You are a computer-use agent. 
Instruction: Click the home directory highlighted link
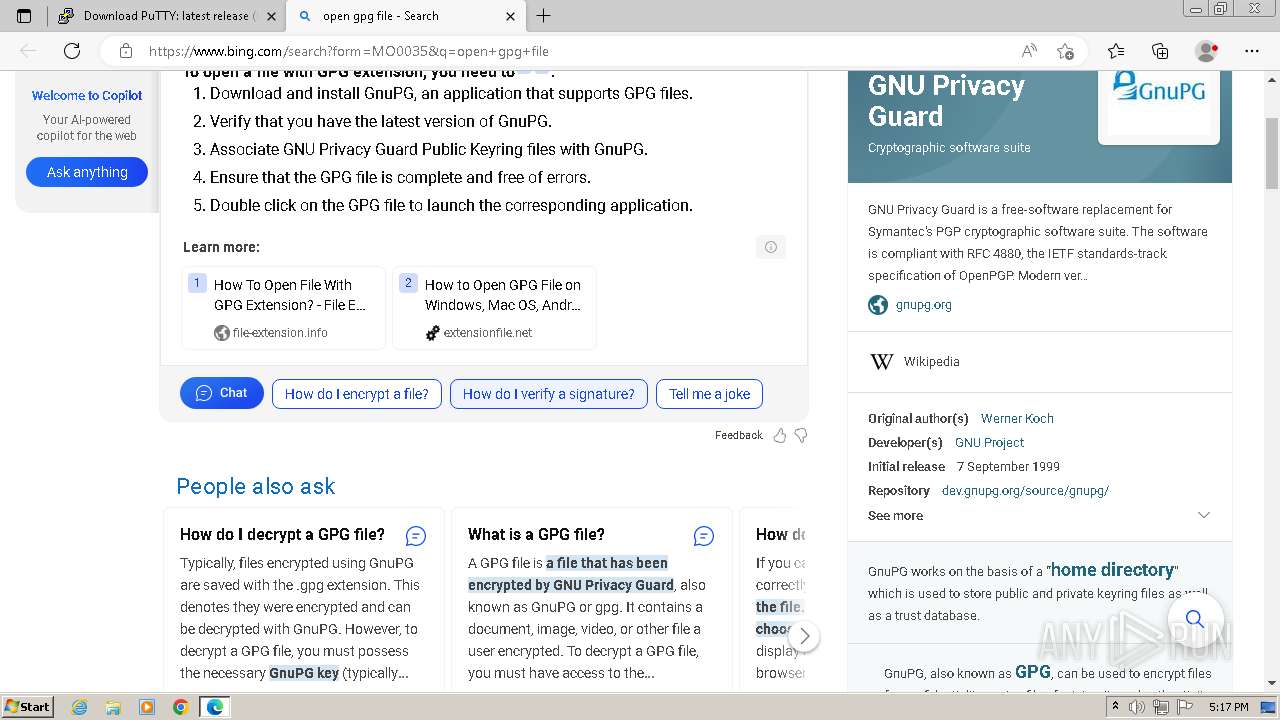(x=1112, y=570)
